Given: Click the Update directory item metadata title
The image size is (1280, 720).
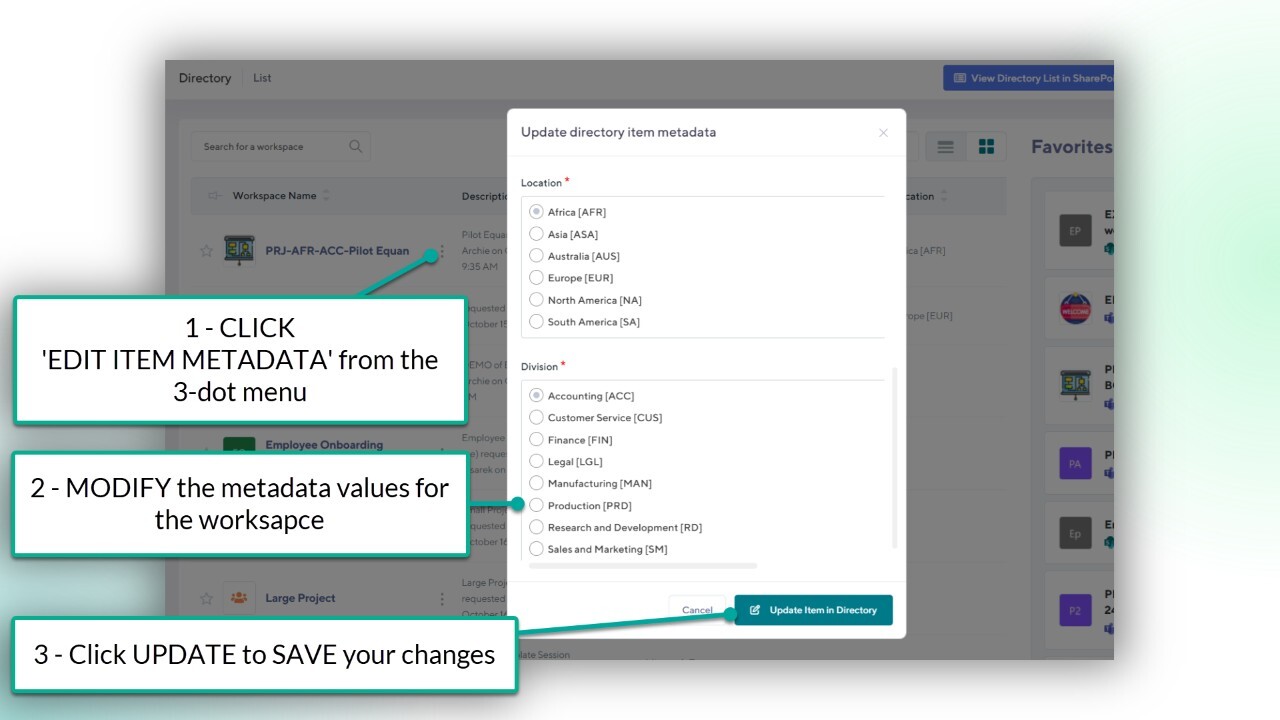Looking at the screenshot, I should (618, 132).
